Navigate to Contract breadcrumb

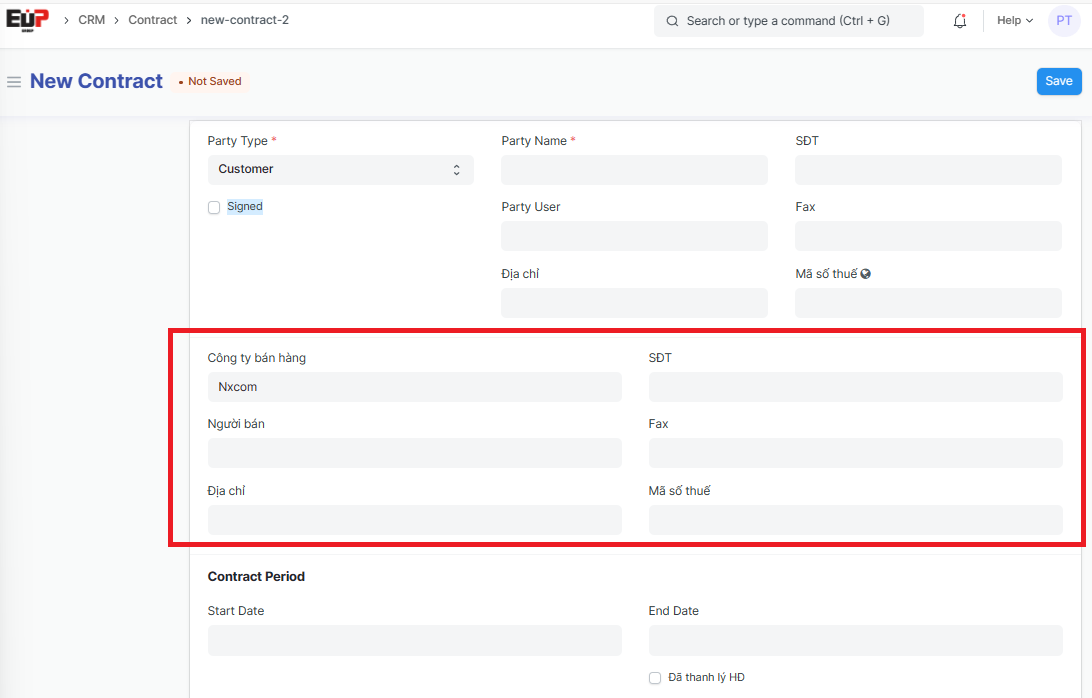pos(152,20)
